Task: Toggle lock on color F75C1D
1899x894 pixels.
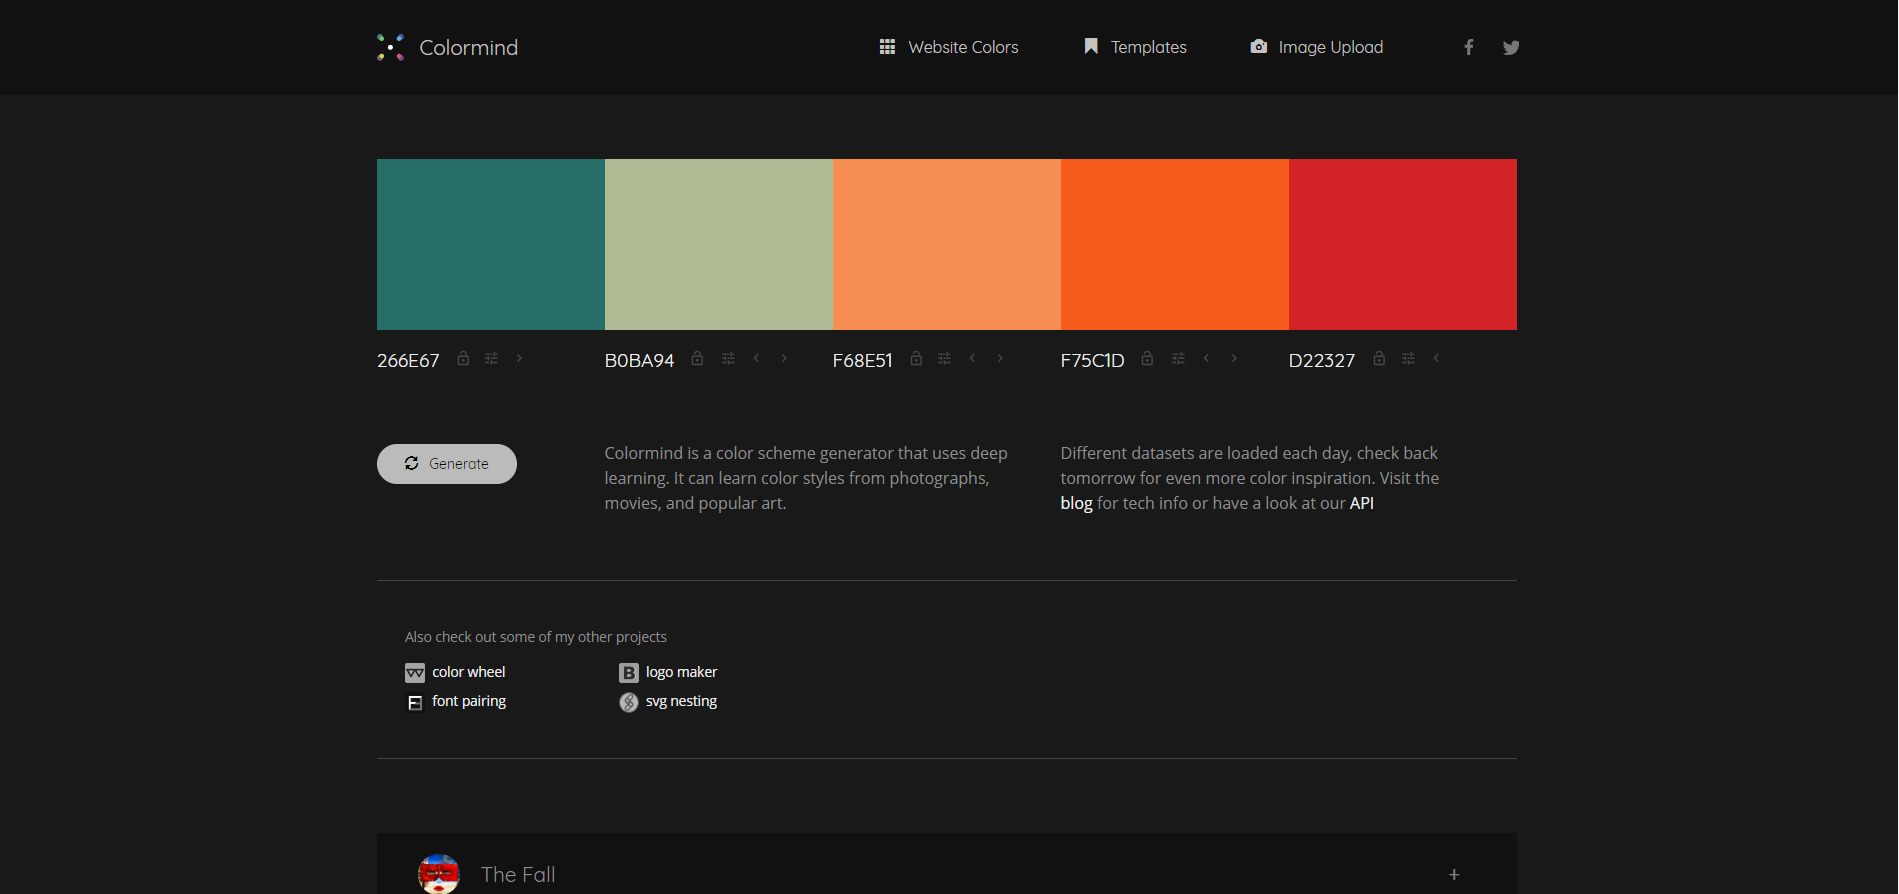Action: pyautogui.click(x=1147, y=358)
